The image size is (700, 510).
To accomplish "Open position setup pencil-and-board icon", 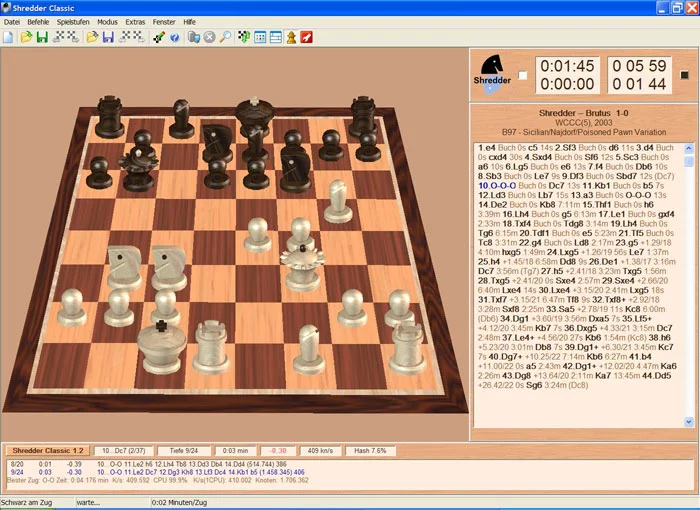I will pos(158,37).
